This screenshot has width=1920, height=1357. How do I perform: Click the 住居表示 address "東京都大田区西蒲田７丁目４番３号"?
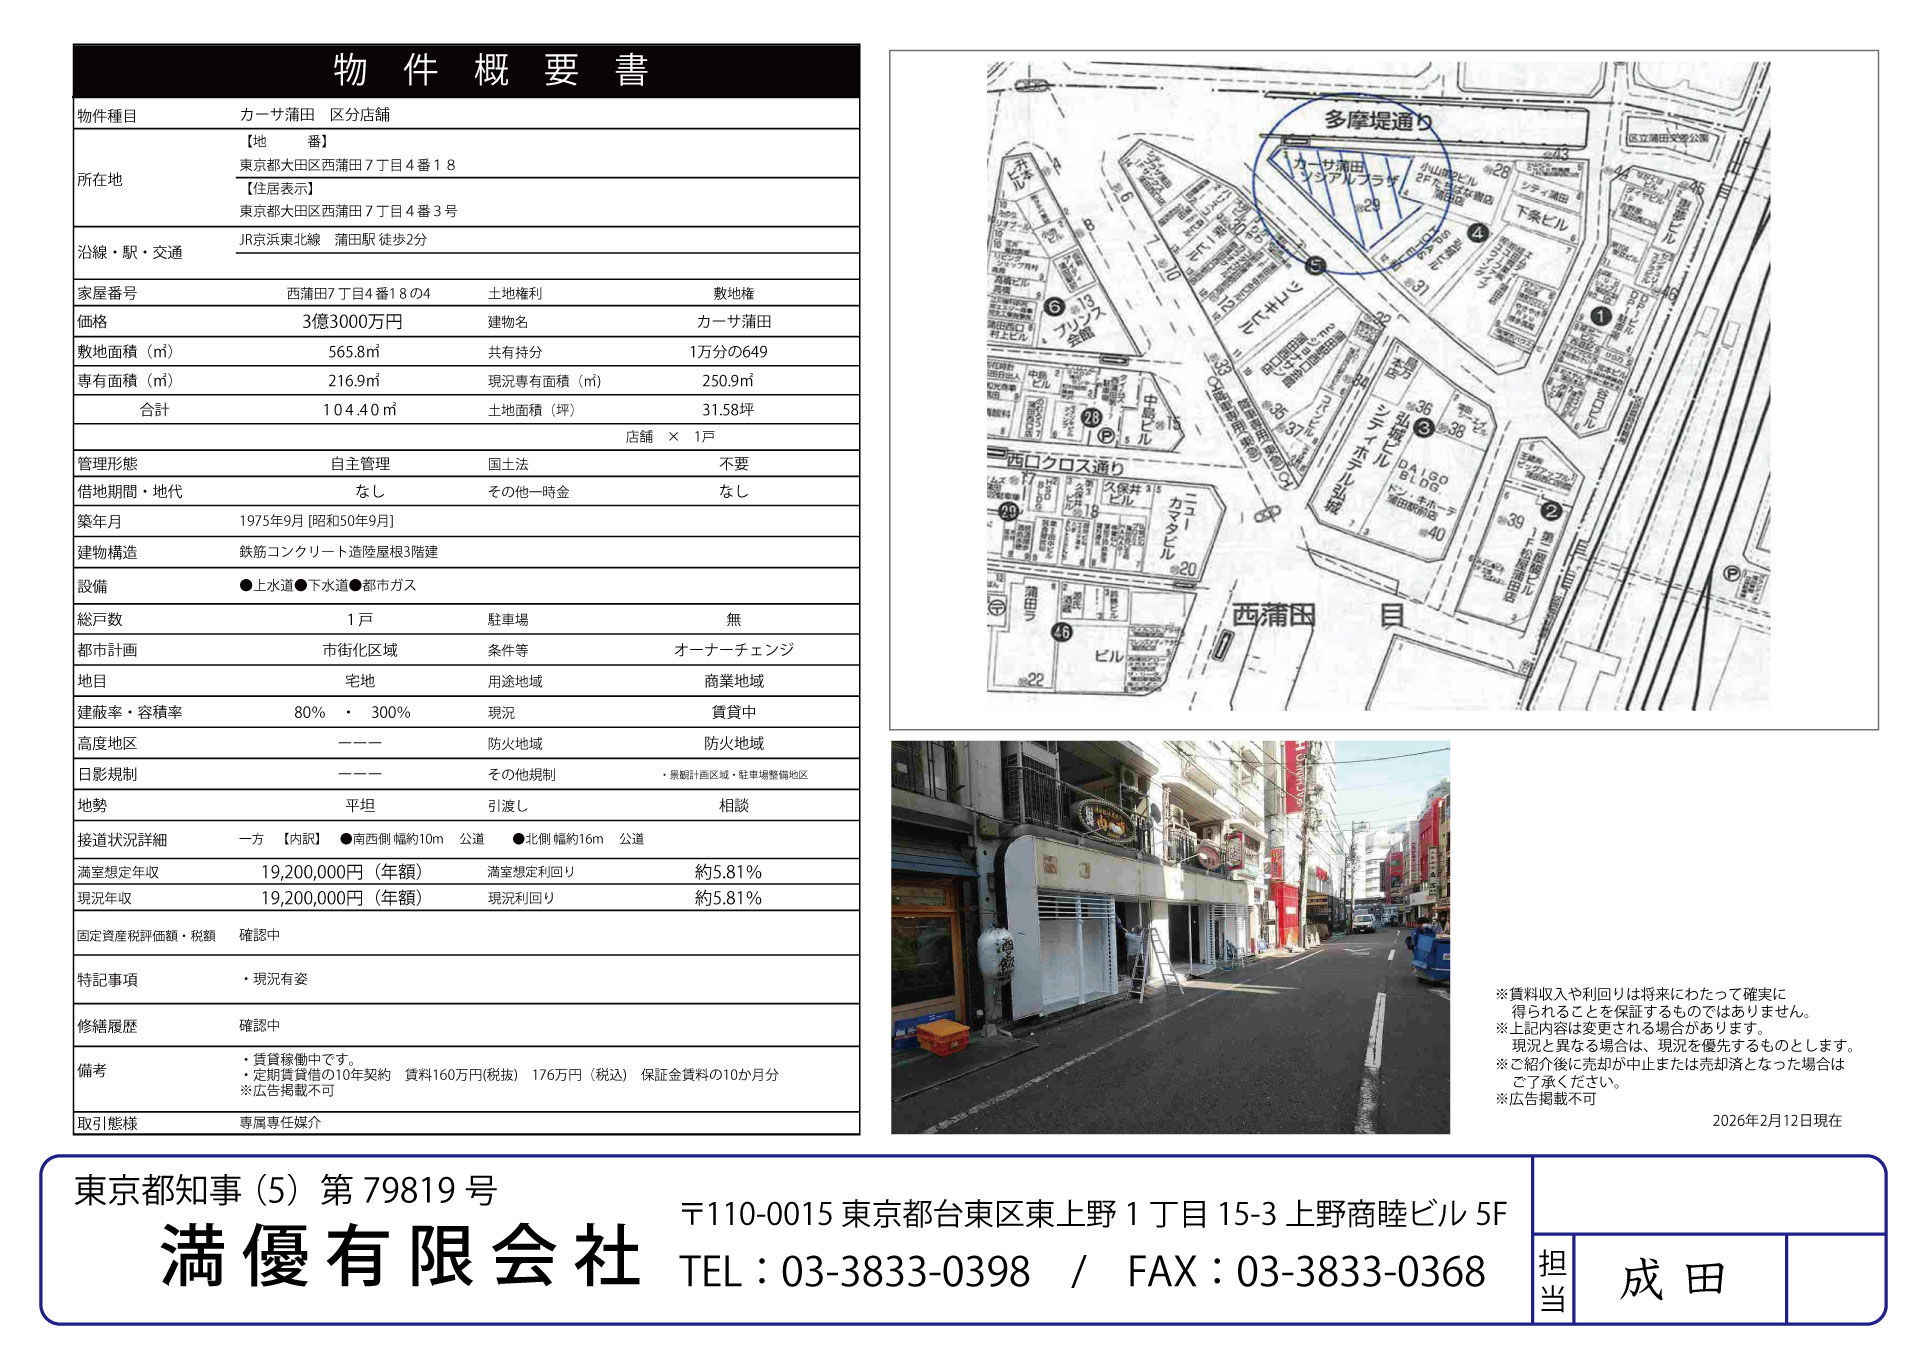click(348, 211)
